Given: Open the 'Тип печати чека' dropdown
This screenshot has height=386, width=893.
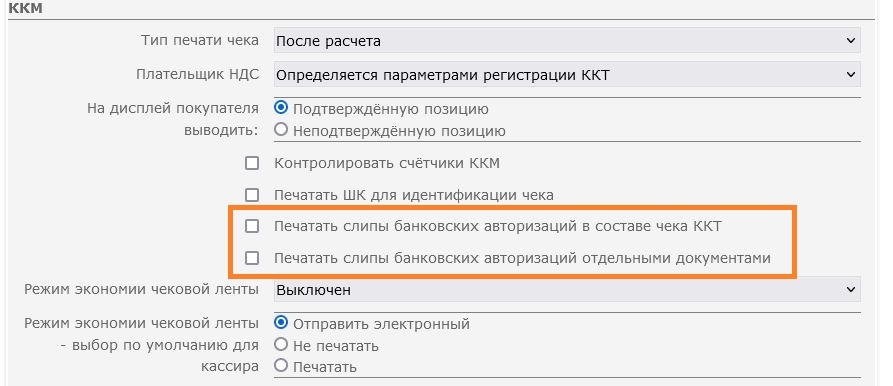Looking at the screenshot, I should 567,41.
